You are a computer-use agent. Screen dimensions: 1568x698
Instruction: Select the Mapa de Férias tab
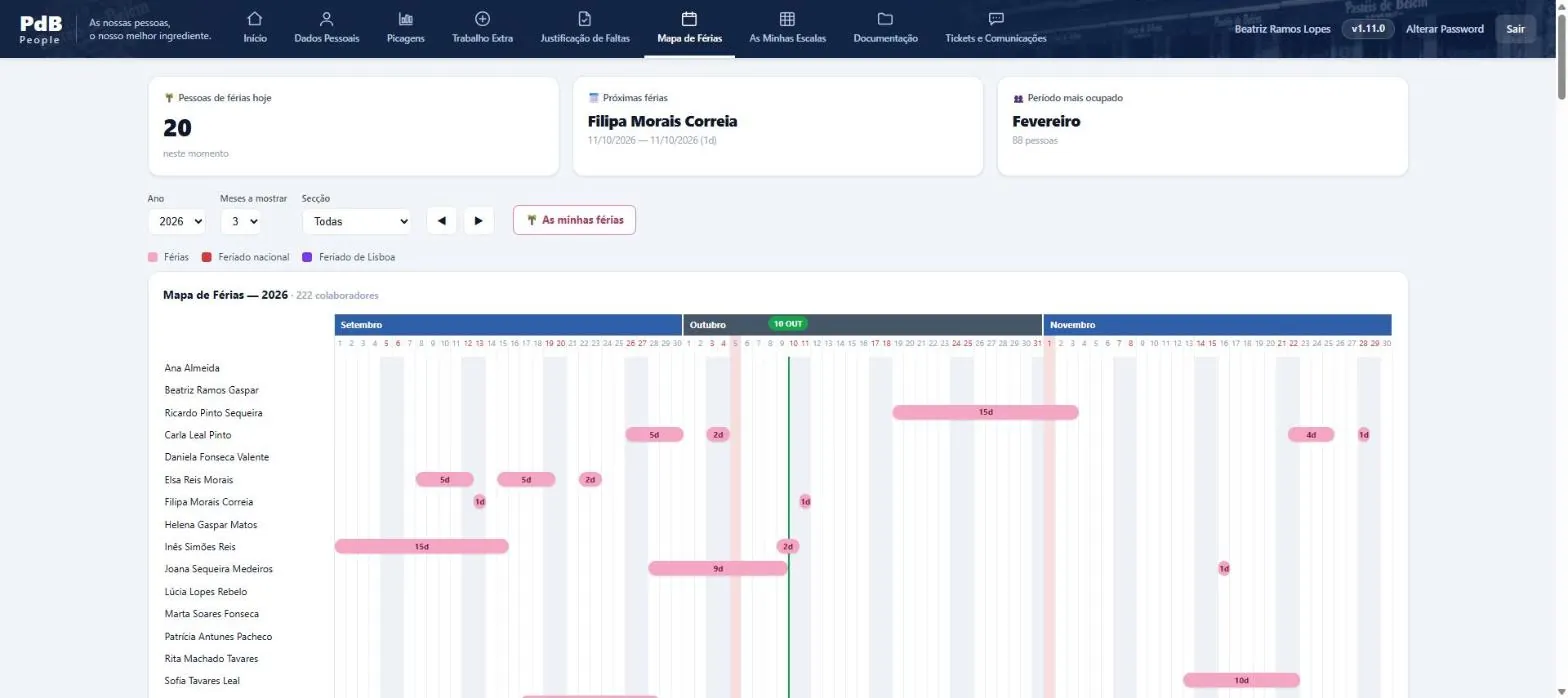click(x=690, y=28)
